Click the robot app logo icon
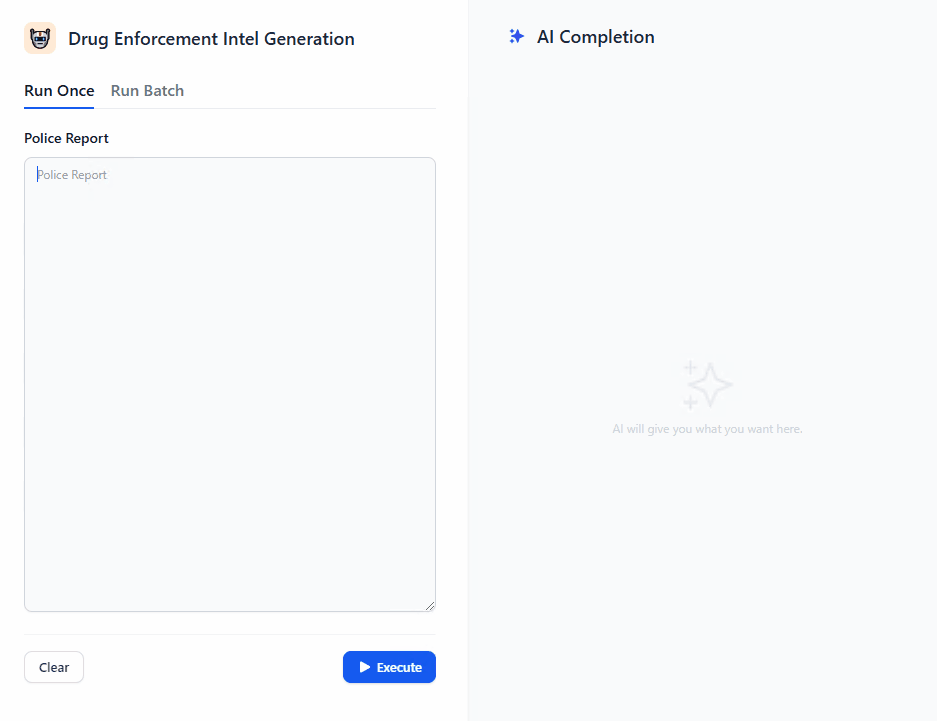 click(40, 39)
